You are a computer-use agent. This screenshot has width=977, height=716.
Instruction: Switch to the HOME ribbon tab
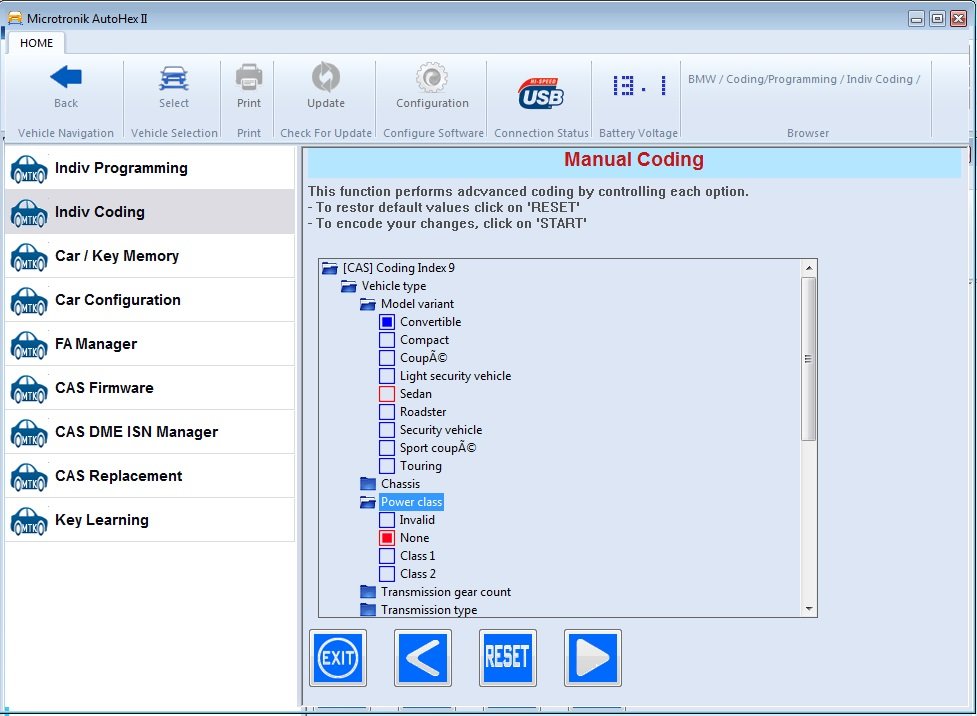36,43
